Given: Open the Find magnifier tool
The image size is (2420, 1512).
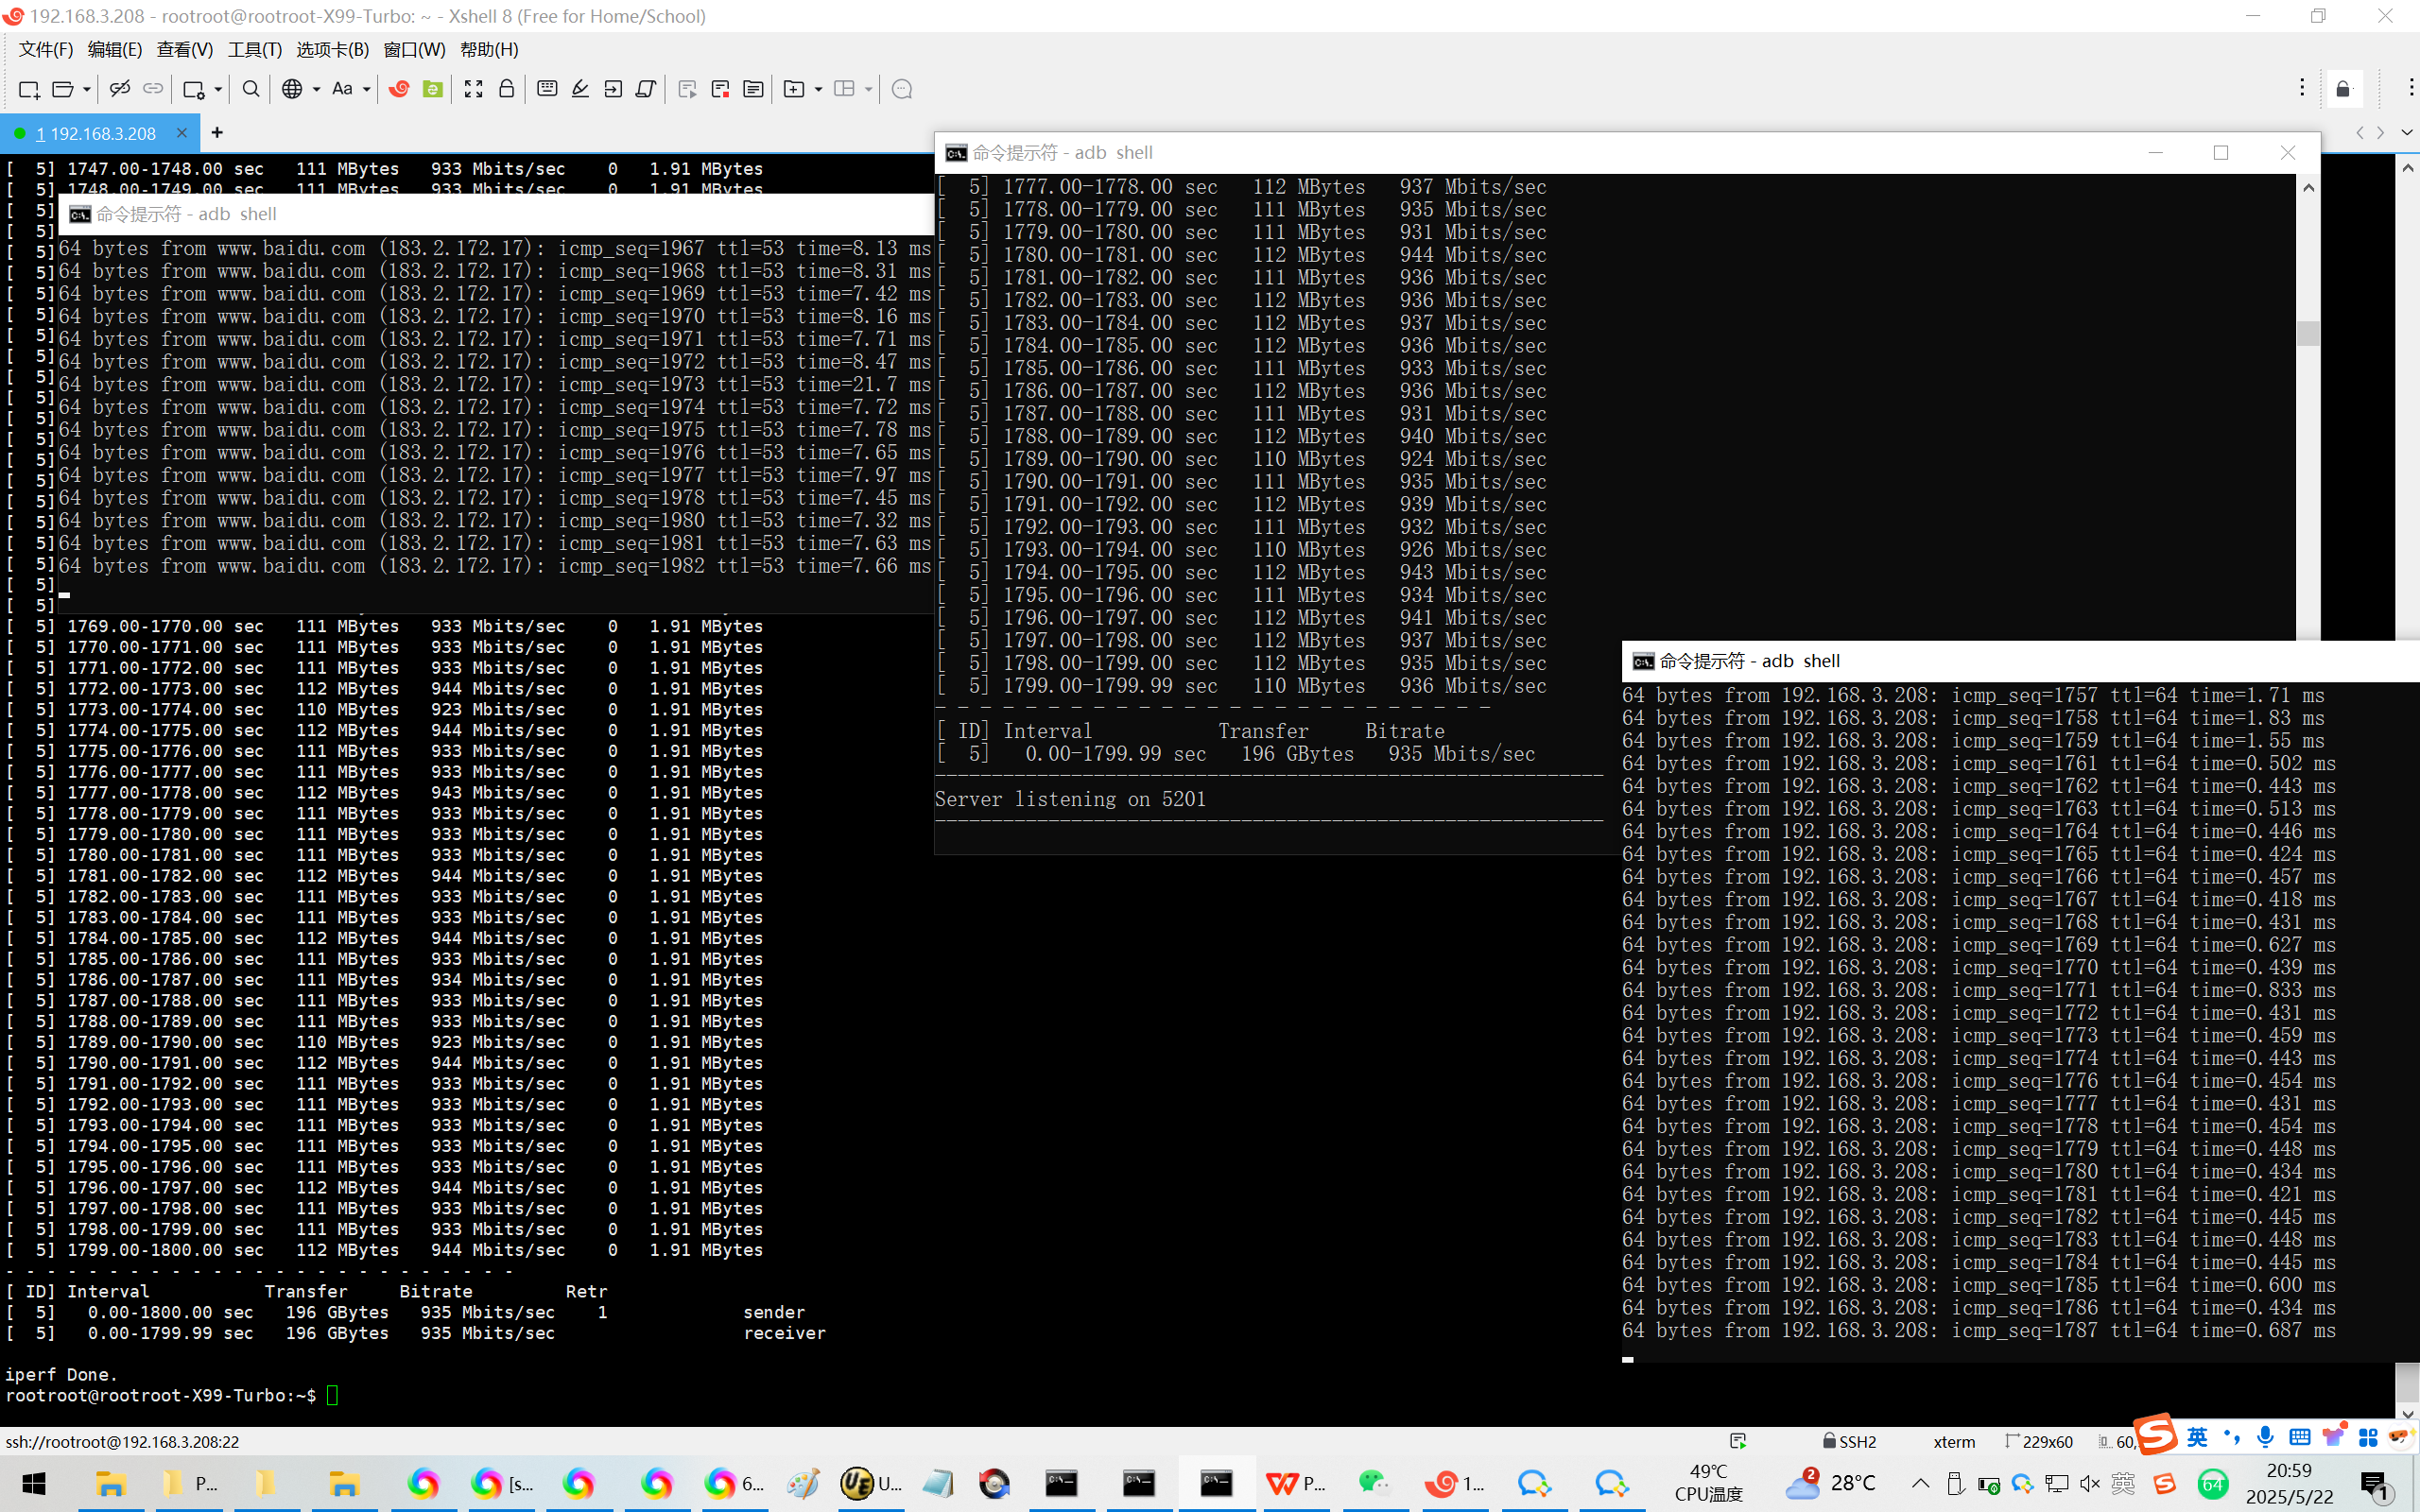Looking at the screenshot, I should tap(251, 89).
